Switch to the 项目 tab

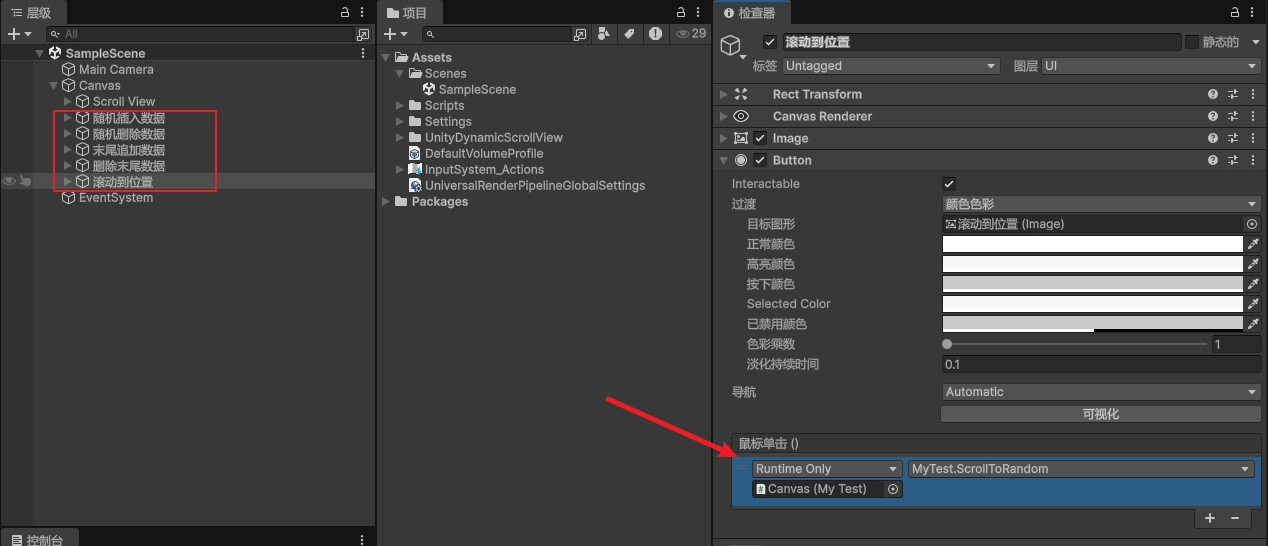pos(410,13)
